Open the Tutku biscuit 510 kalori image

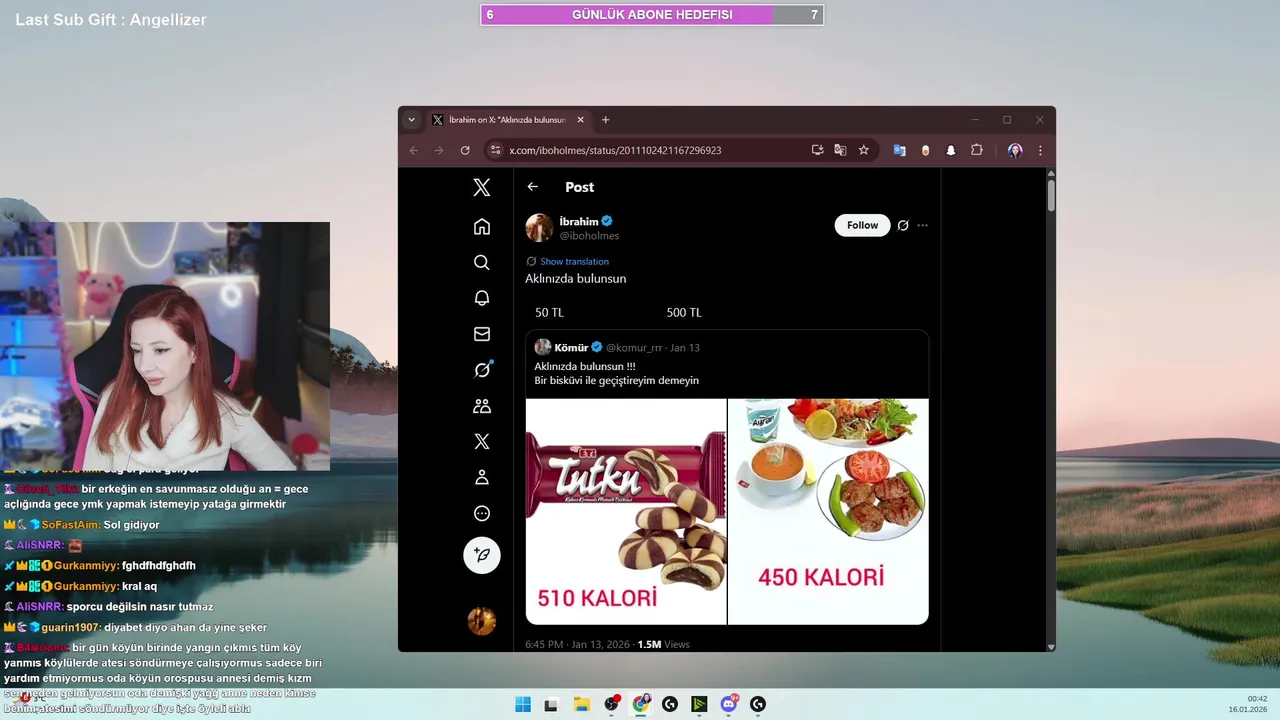click(x=626, y=512)
